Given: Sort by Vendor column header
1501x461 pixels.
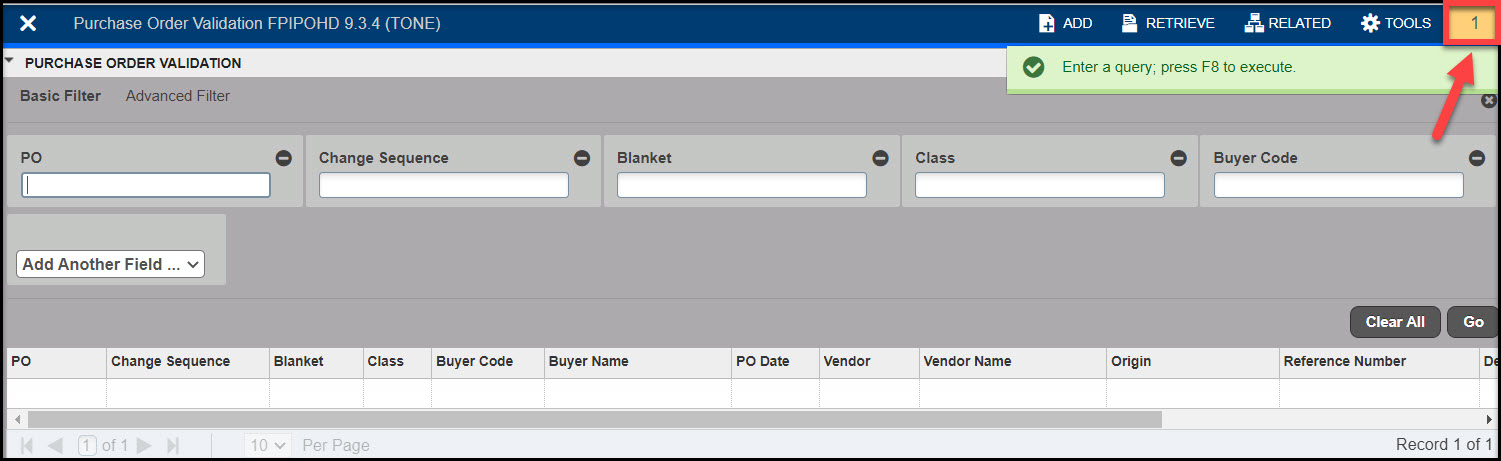Looking at the screenshot, I should pos(869,362).
